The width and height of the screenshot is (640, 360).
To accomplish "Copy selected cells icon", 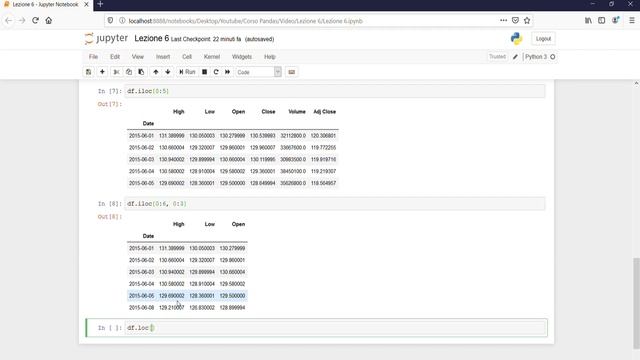I will (129, 72).
